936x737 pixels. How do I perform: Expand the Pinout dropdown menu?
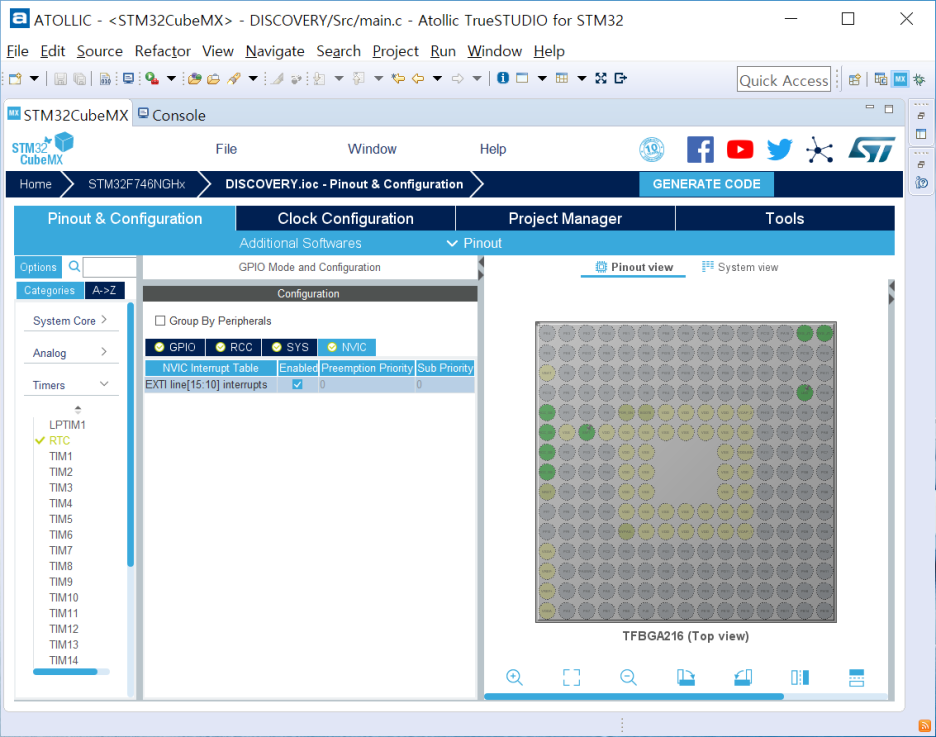click(x=475, y=243)
